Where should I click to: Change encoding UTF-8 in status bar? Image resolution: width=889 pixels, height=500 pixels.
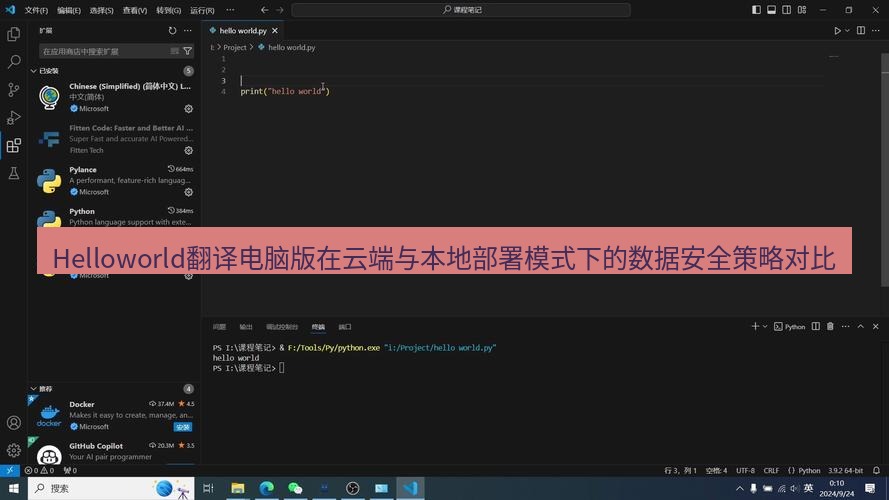pos(745,471)
